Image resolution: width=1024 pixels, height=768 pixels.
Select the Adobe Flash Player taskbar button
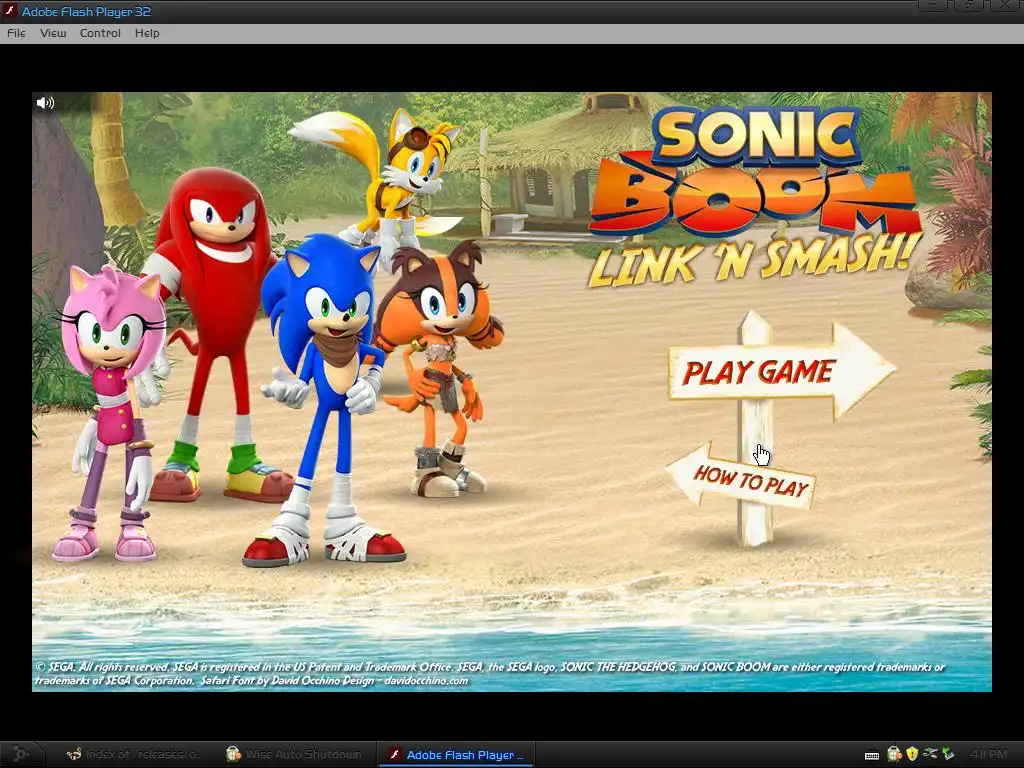tap(456, 754)
